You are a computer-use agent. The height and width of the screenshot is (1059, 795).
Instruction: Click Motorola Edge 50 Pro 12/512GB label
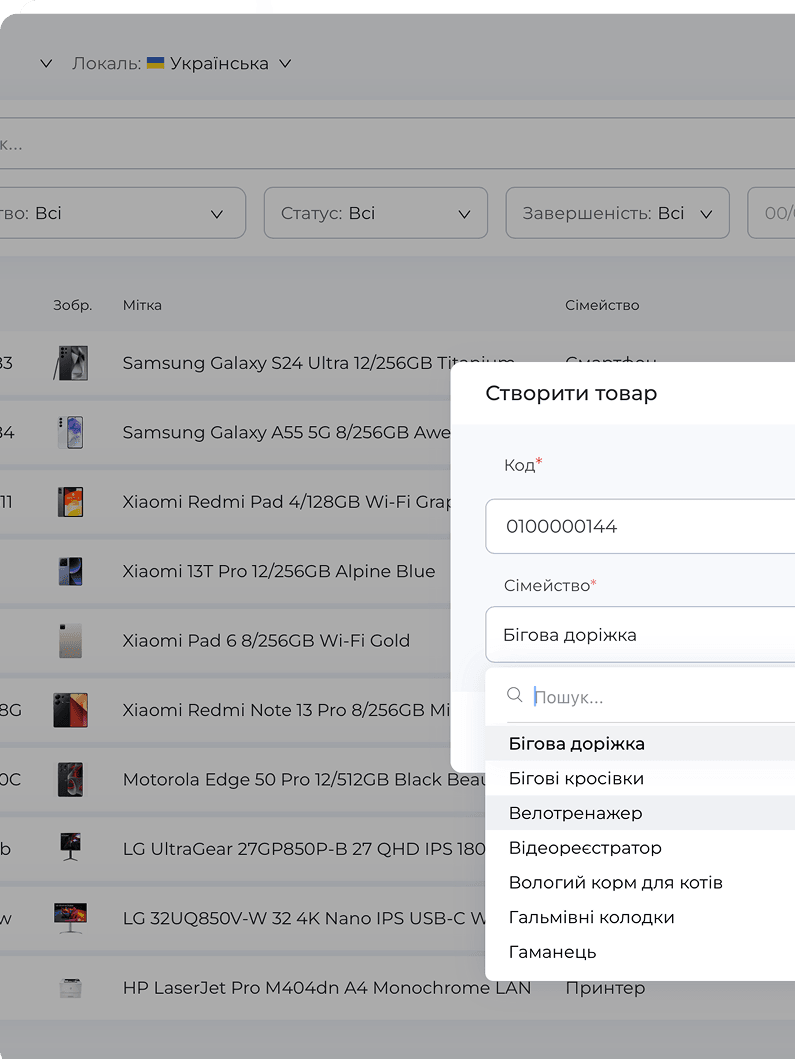[x=304, y=779]
